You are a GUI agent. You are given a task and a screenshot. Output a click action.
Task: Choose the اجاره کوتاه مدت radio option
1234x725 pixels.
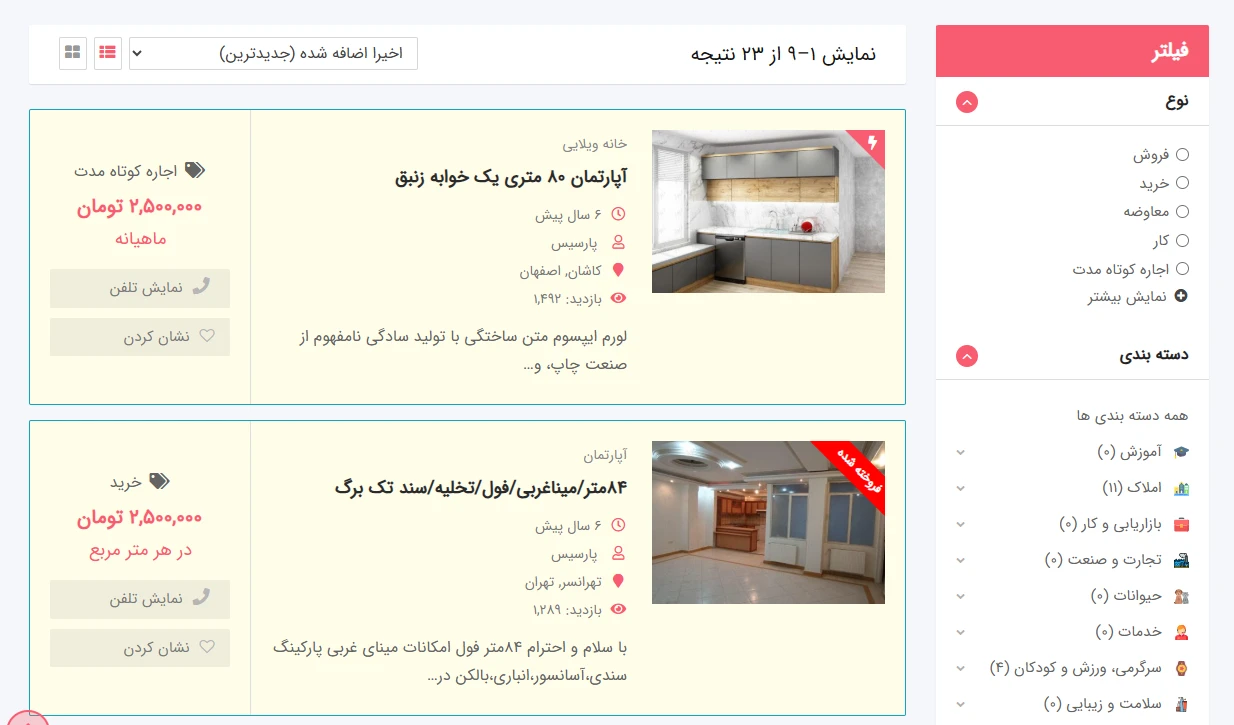click(x=1182, y=269)
